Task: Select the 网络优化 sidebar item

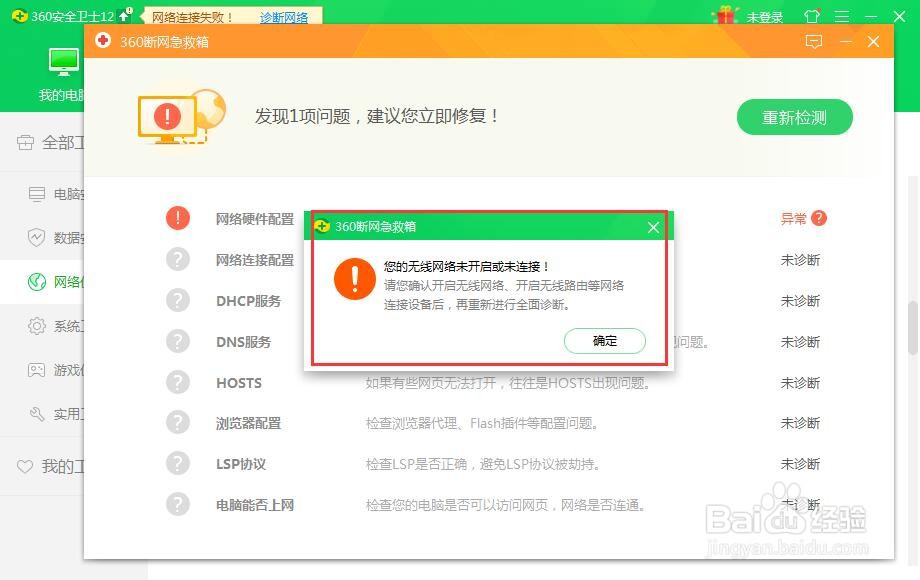Action: coord(56,282)
